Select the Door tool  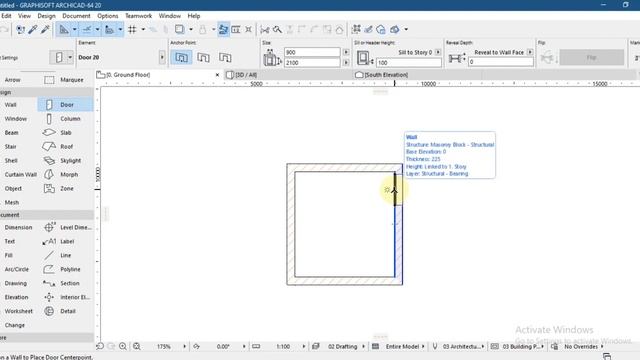point(65,105)
